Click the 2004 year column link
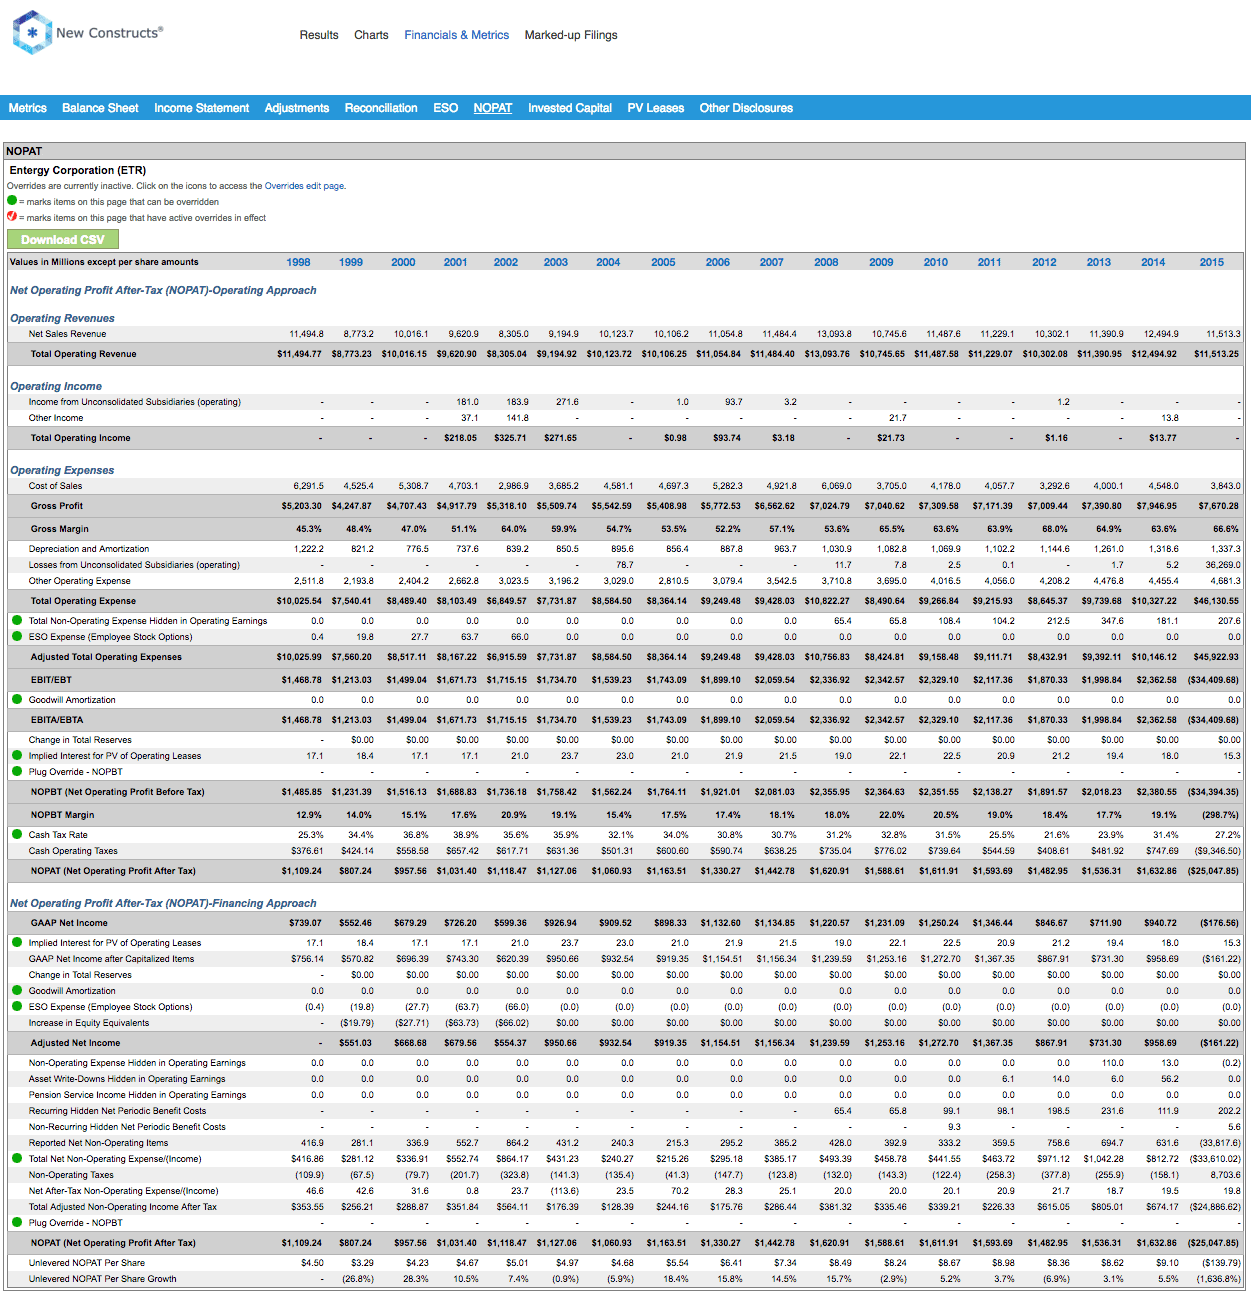Screen dimensions: 1251x1294 608,262
